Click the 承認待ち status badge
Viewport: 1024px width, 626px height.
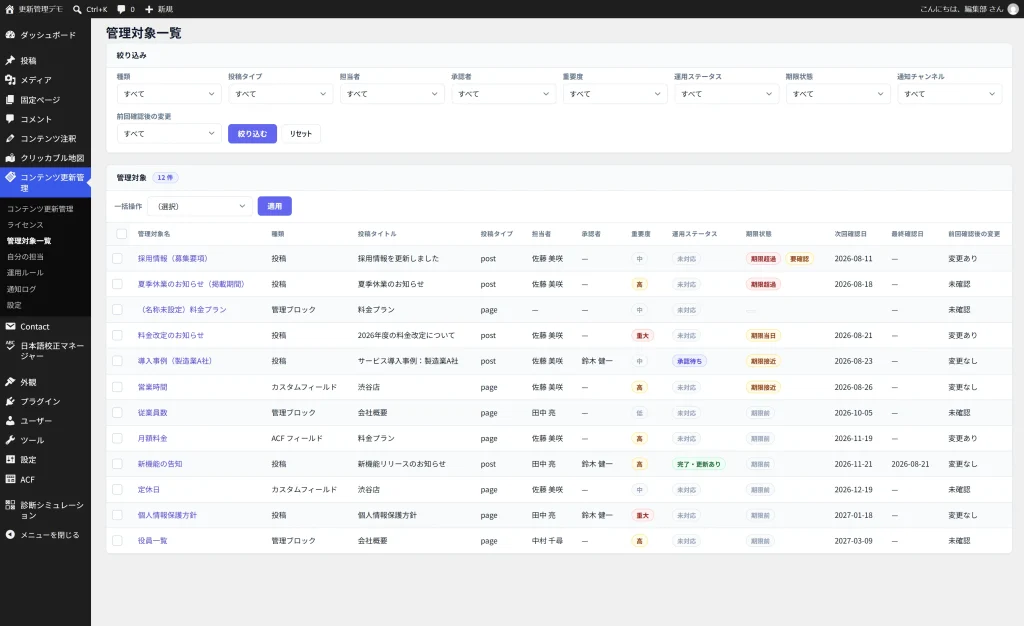[x=690, y=361]
